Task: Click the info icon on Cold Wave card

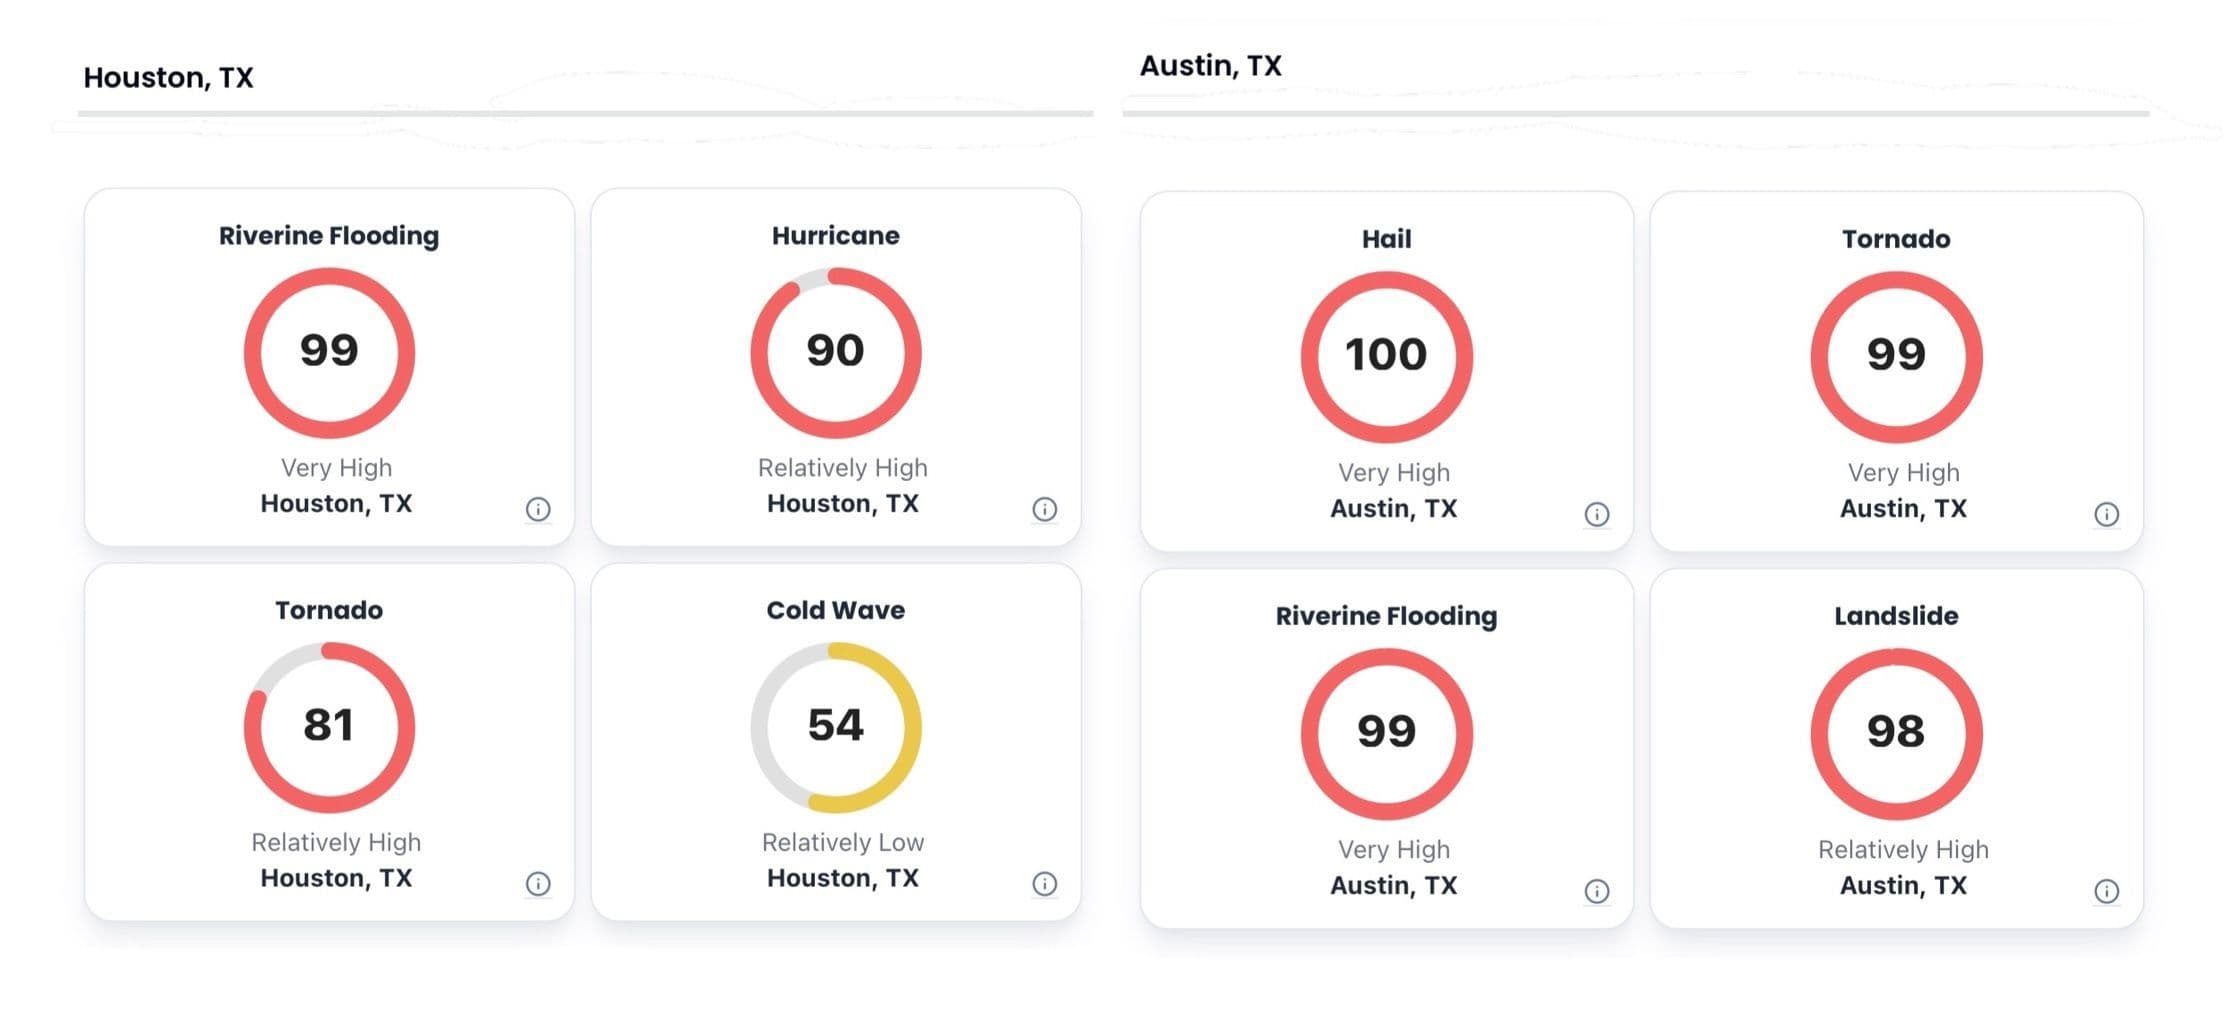Action: click(x=1046, y=884)
